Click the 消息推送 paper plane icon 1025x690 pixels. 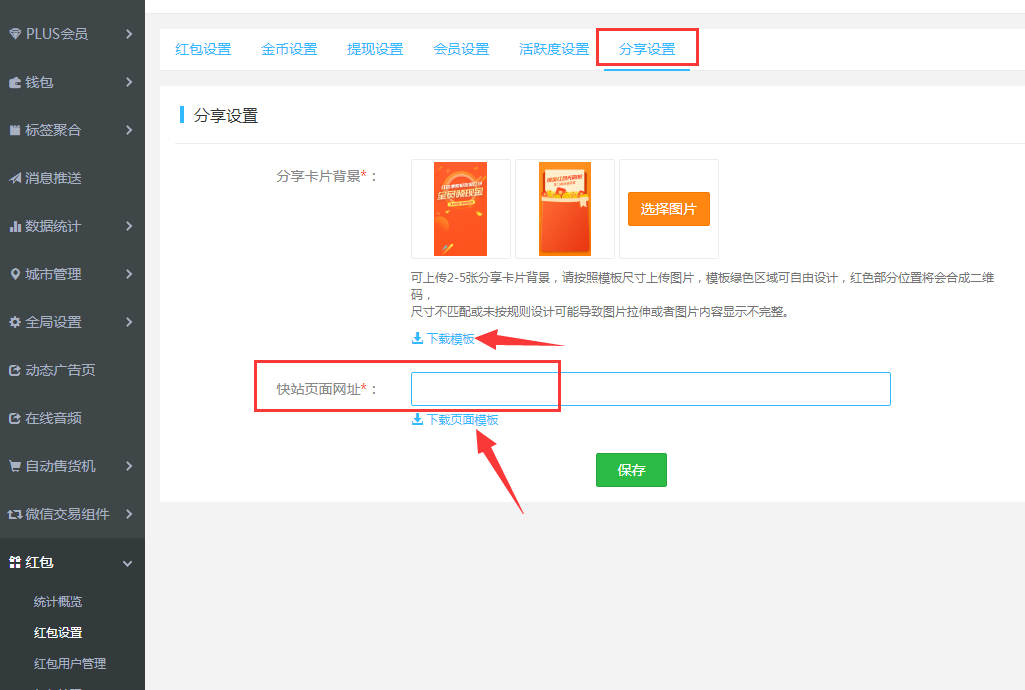pos(15,178)
